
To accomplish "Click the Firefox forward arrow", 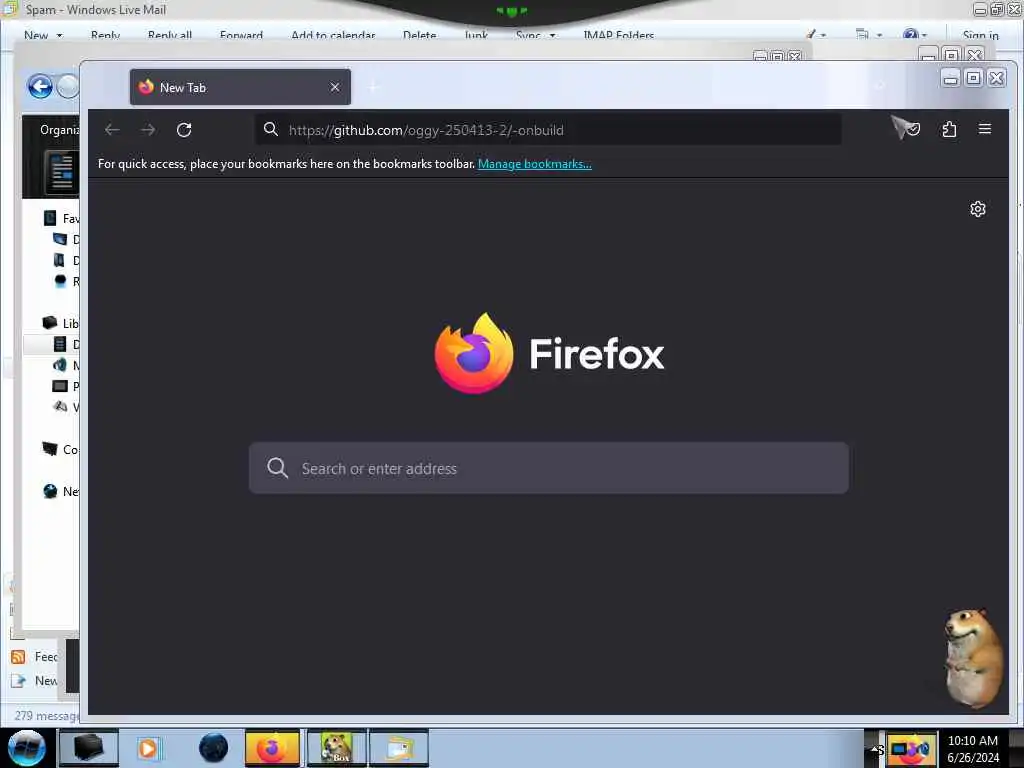I will click(148, 130).
